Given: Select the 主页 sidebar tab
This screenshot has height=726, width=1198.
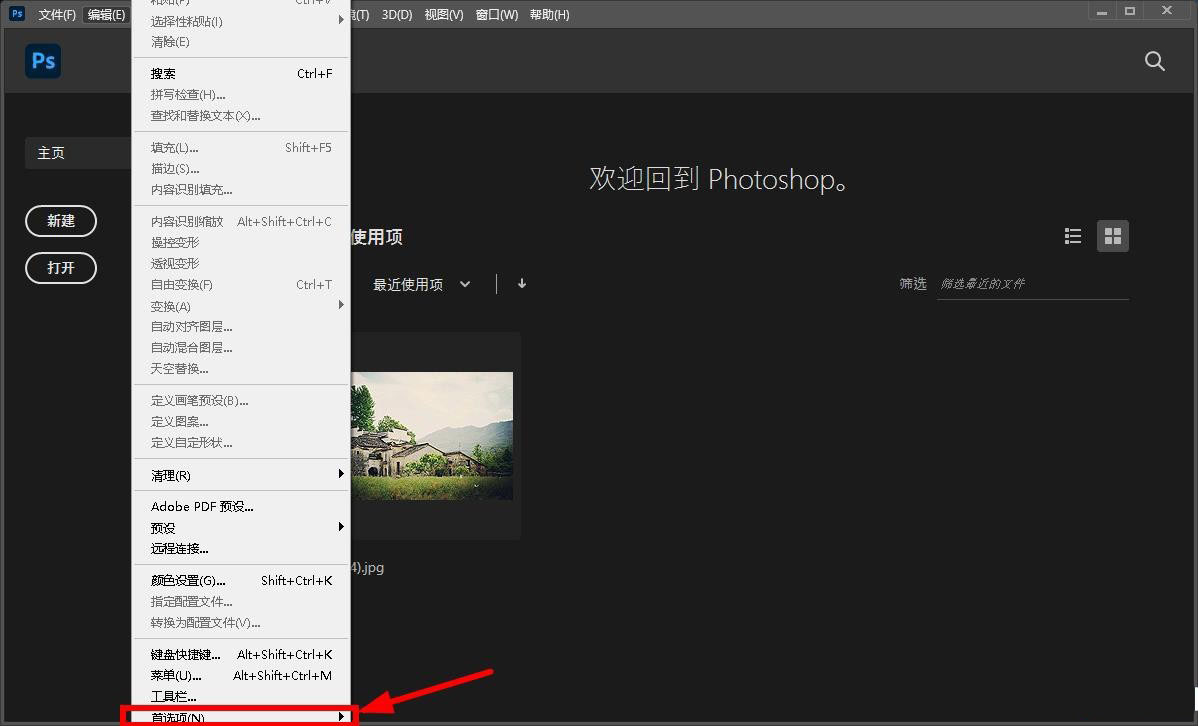Looking at the screenshot, I should coord(78,153).
